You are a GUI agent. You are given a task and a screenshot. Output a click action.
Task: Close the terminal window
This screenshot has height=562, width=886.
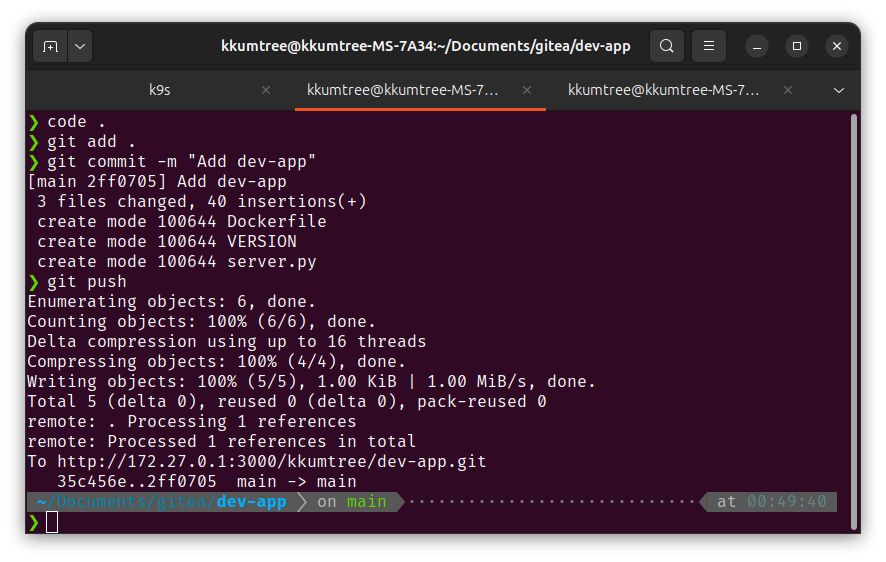click(837, 46)
